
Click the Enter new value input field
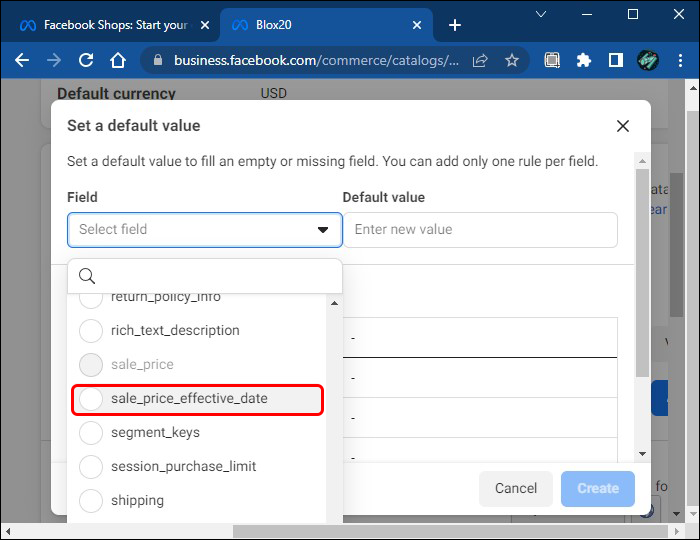pyautogui.click(x=480, y=229)
